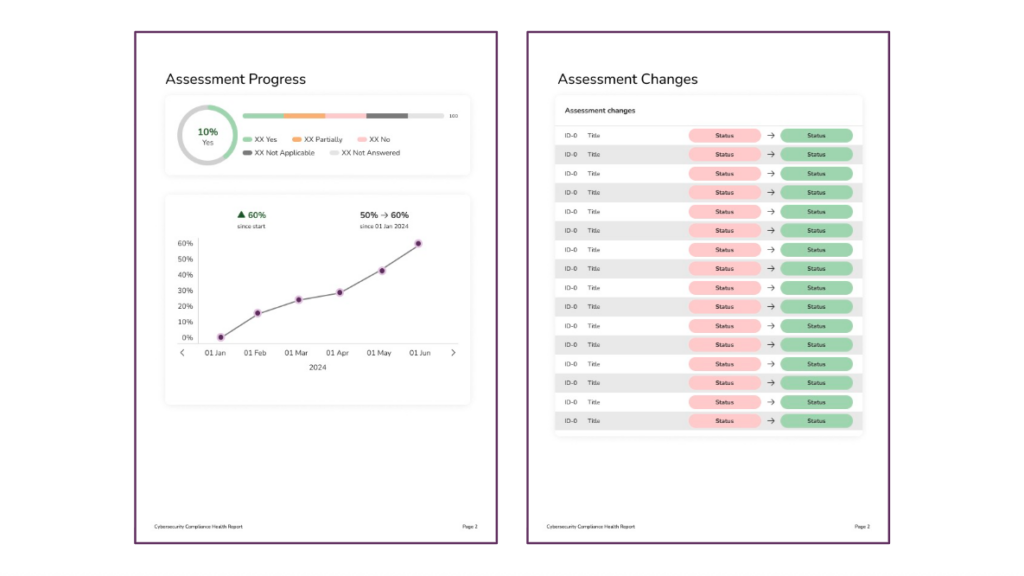Toggle the XX Not Answered legend entry
This screenshot has height=576, width=1024.
[x=365, y=153]
